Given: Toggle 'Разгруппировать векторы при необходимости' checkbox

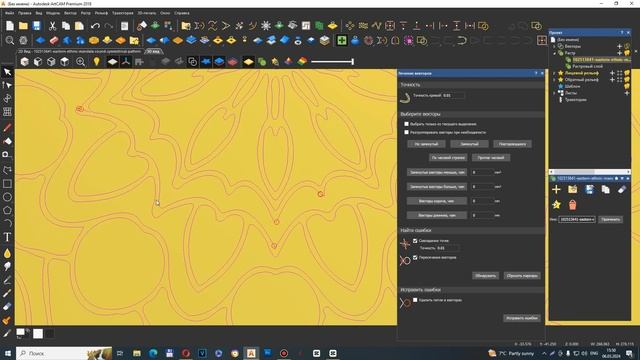Looking at the screenshot, I should 407,132.
